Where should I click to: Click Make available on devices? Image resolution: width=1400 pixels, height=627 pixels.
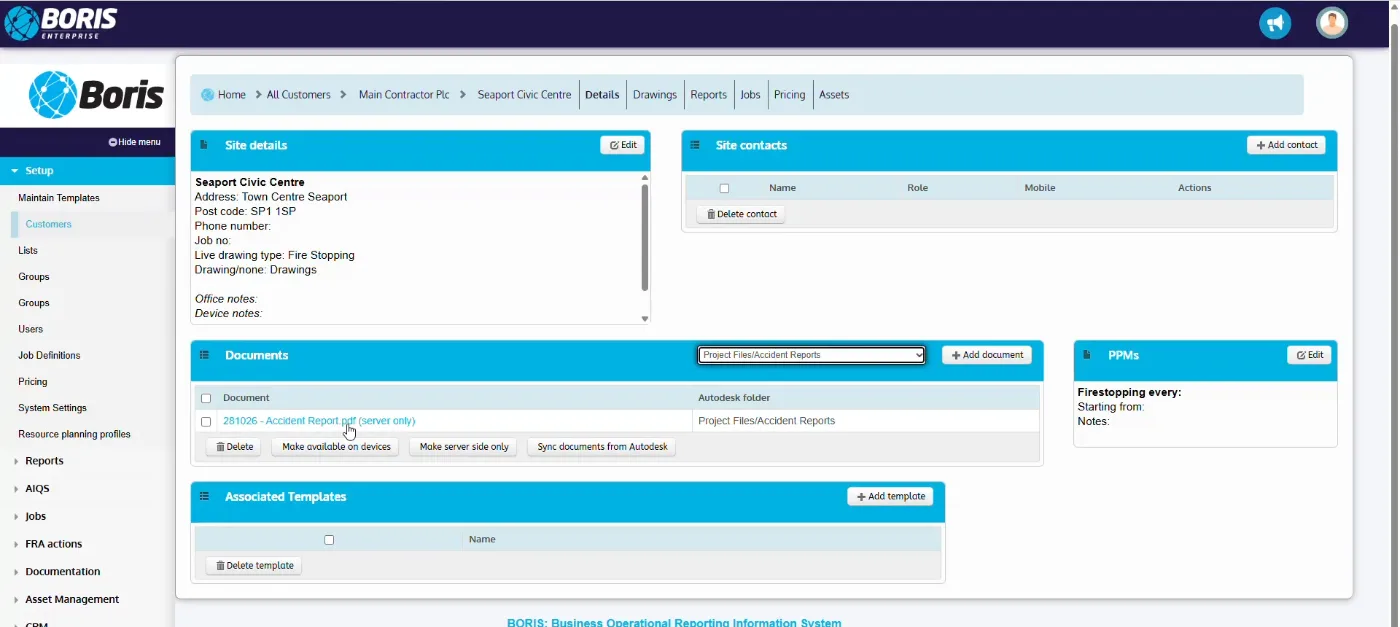coord(336,447)
